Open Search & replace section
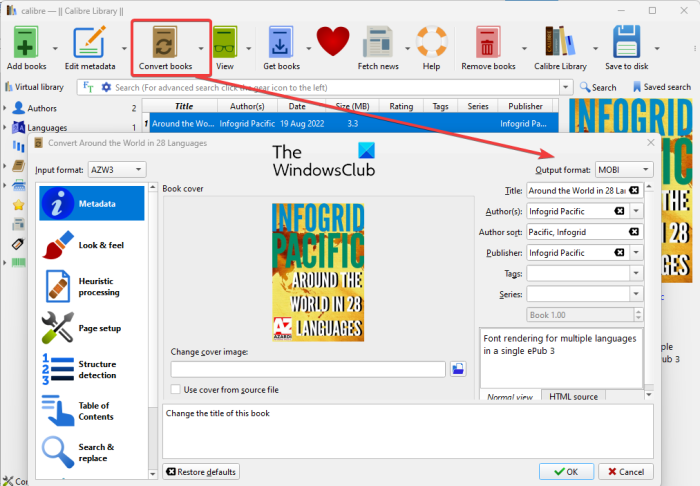The image size is (700, 486). tap(92, 453)
